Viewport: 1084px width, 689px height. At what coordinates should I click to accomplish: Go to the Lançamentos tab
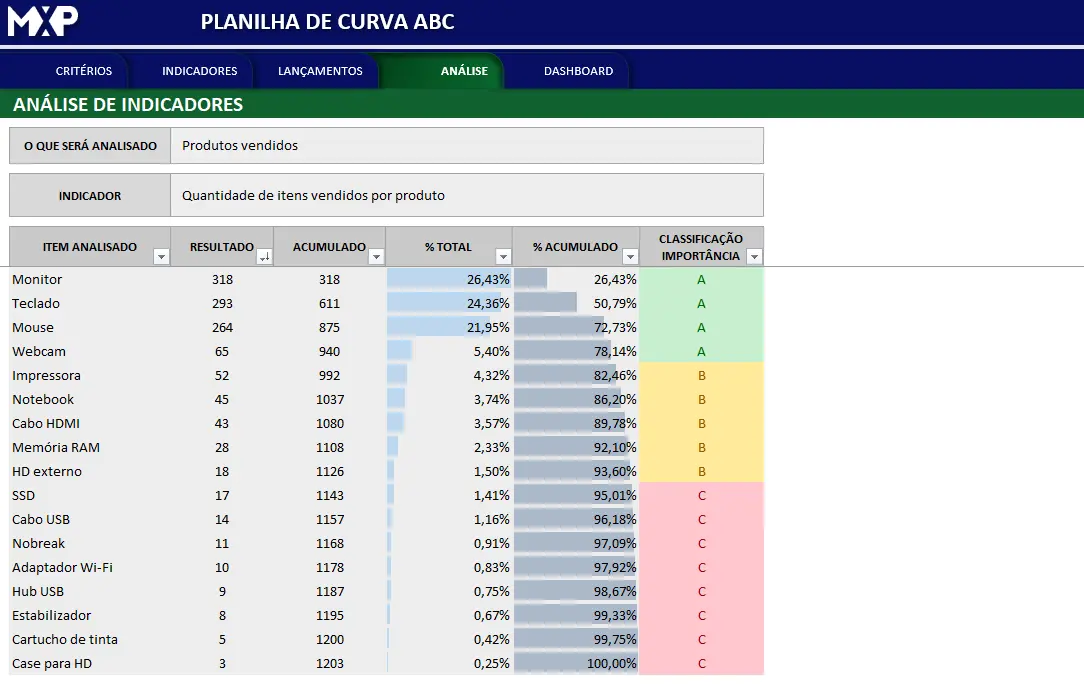coord(320,71)
